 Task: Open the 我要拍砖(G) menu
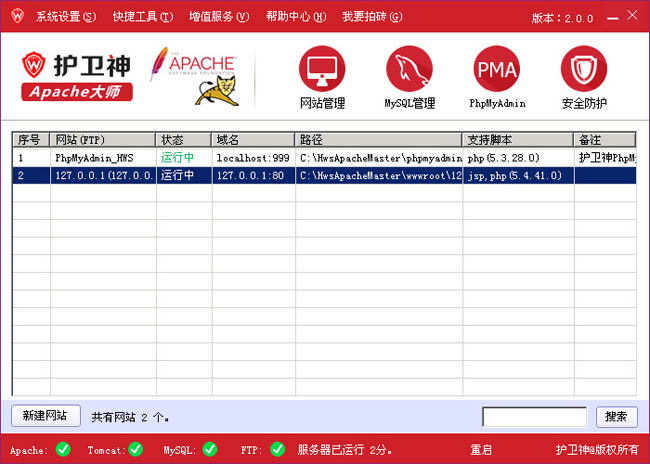coord(372,17)
